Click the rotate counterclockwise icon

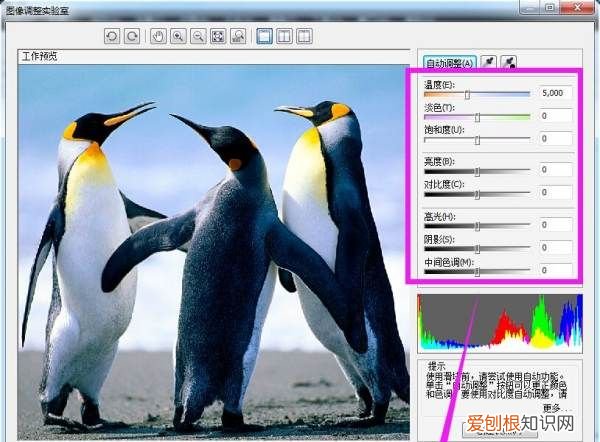click(x=113, y=37)
